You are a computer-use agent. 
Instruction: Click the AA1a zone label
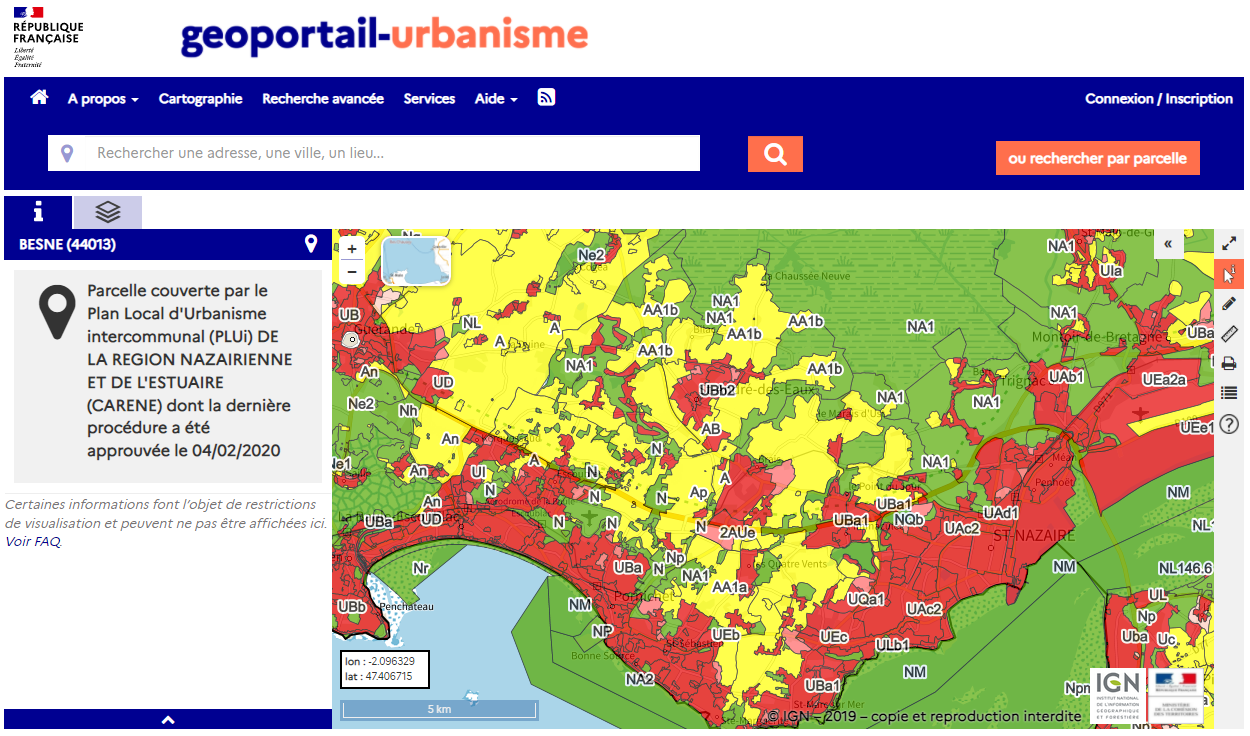click(730, 588)
